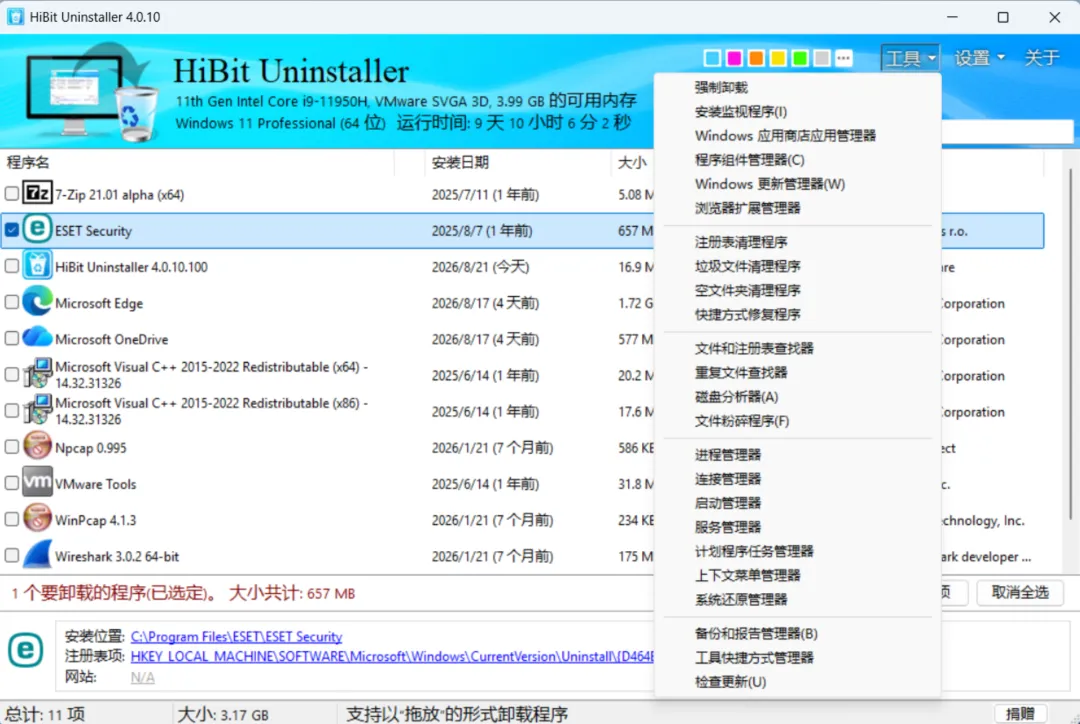Tick the Microsoft Edge checkbox
The image size is (1080, 724).
coord(12,302)
